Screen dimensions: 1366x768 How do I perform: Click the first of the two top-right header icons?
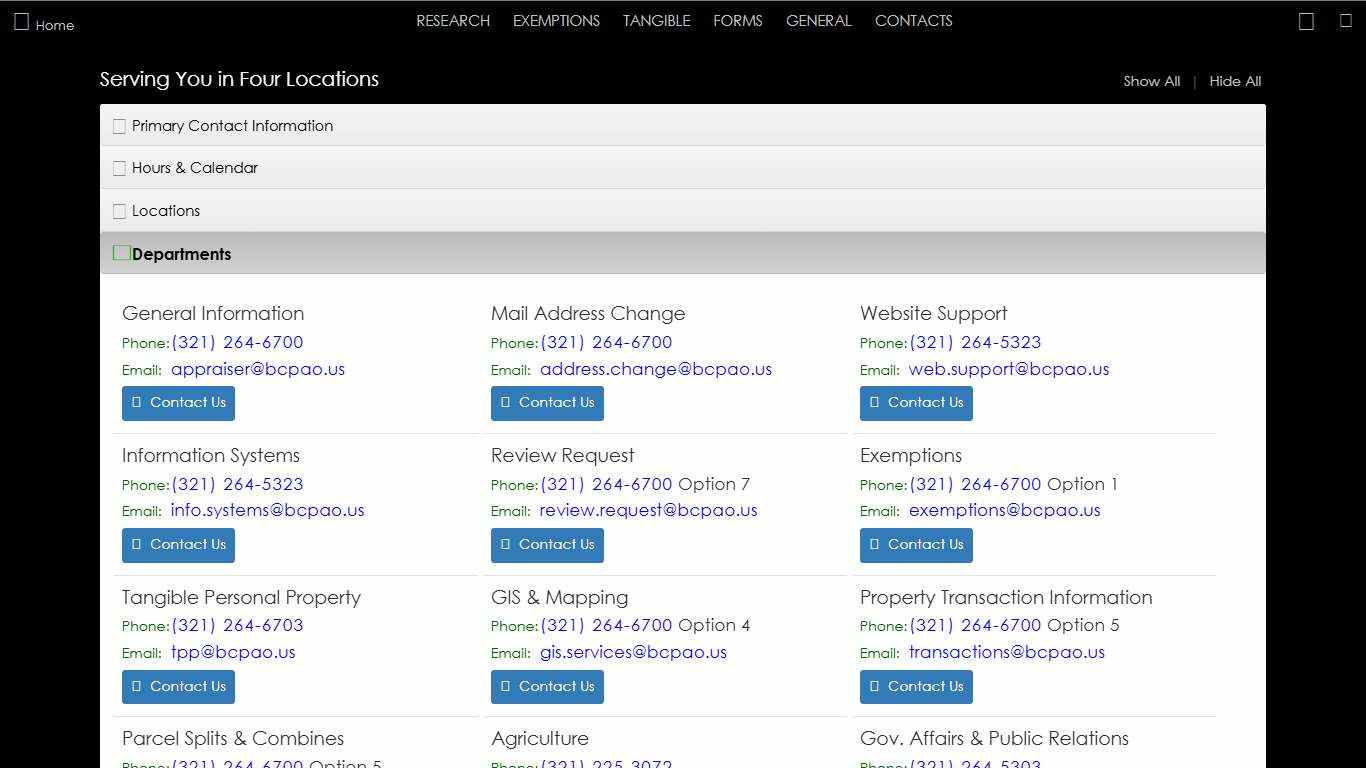coord(1306,22)
